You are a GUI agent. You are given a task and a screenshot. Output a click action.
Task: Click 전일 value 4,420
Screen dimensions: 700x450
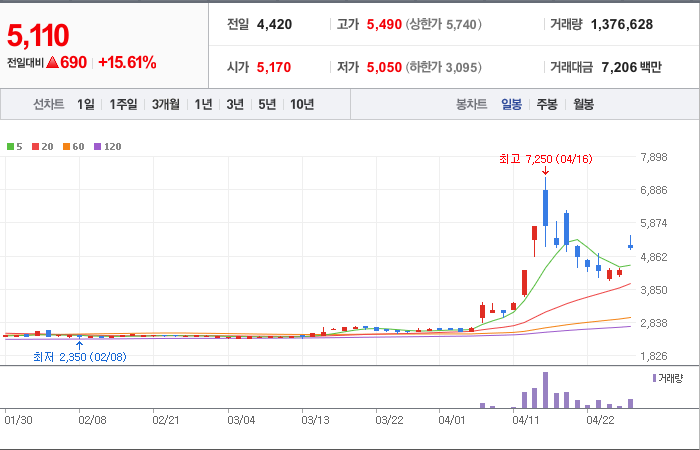click(x=274, y=24)
